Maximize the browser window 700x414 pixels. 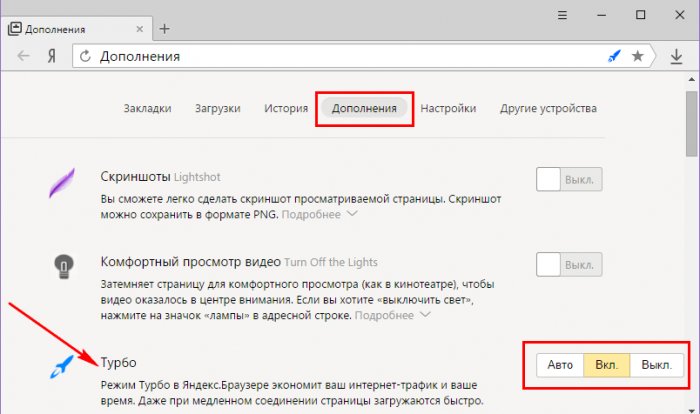click(x=641, y=15)
